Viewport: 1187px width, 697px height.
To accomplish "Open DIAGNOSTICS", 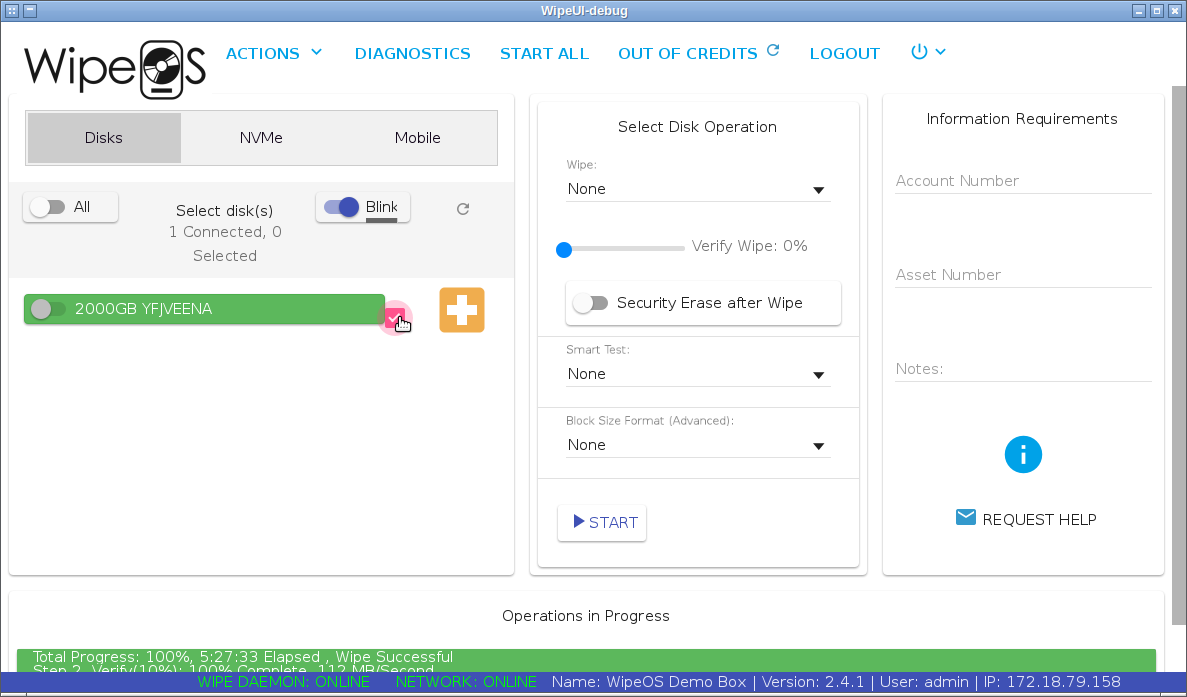I will click(413, 54).
